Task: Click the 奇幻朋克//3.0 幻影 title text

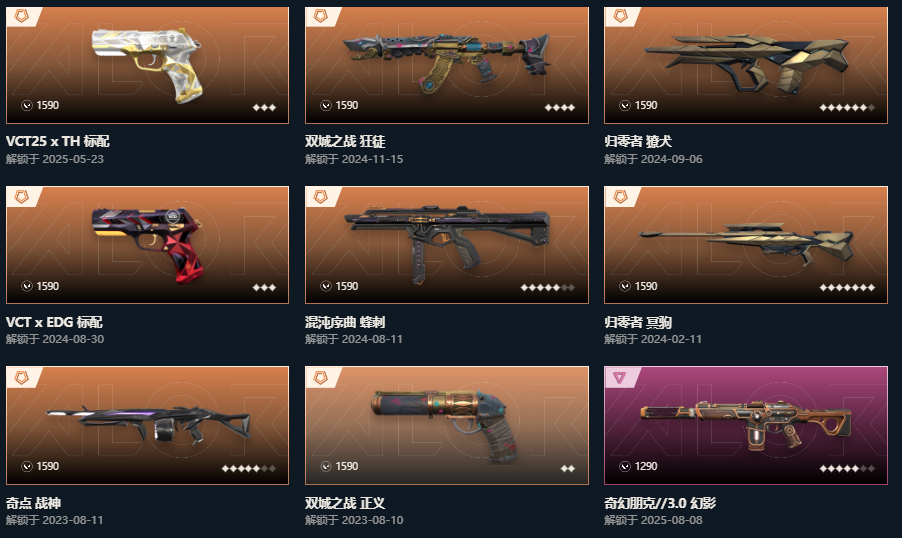Action: (x=660, y=503)
